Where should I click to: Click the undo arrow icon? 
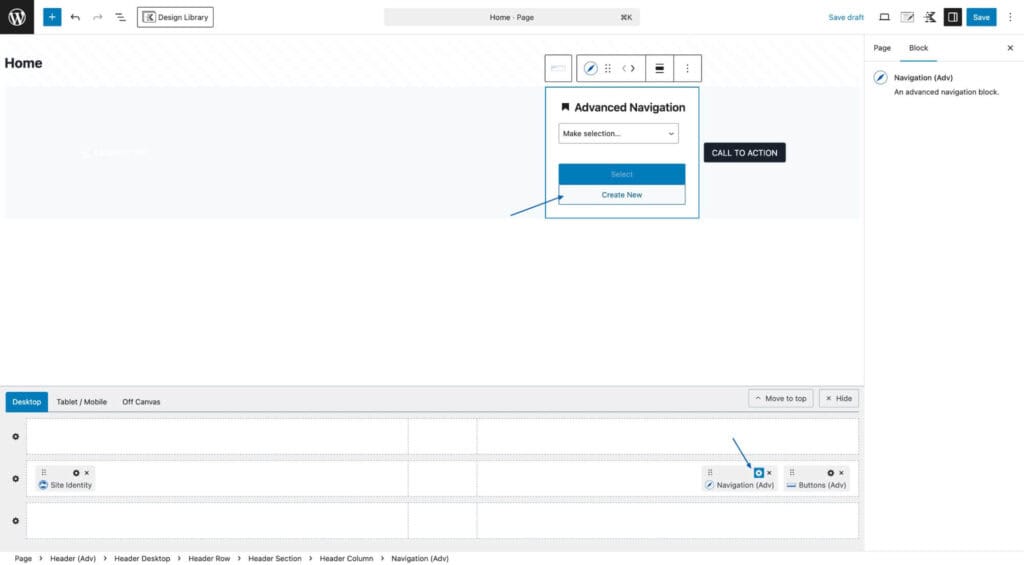(x=75, y=17)
